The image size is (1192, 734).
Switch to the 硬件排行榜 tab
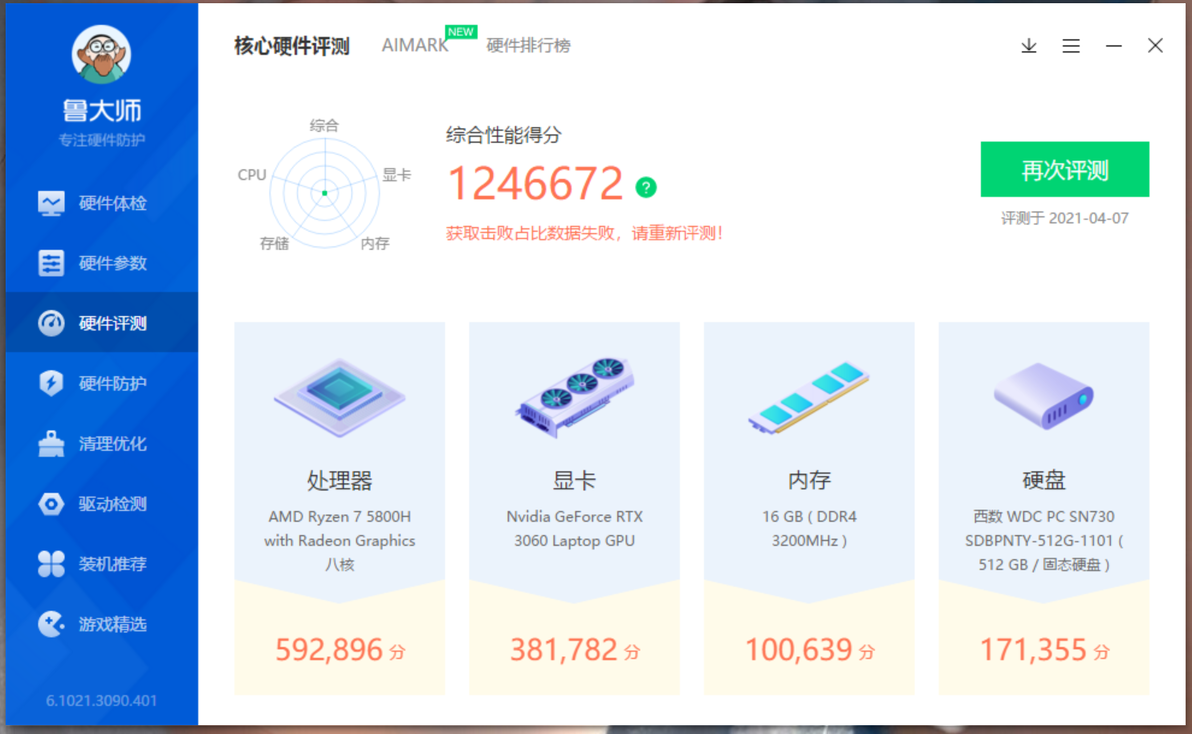(x=528, y=46)
